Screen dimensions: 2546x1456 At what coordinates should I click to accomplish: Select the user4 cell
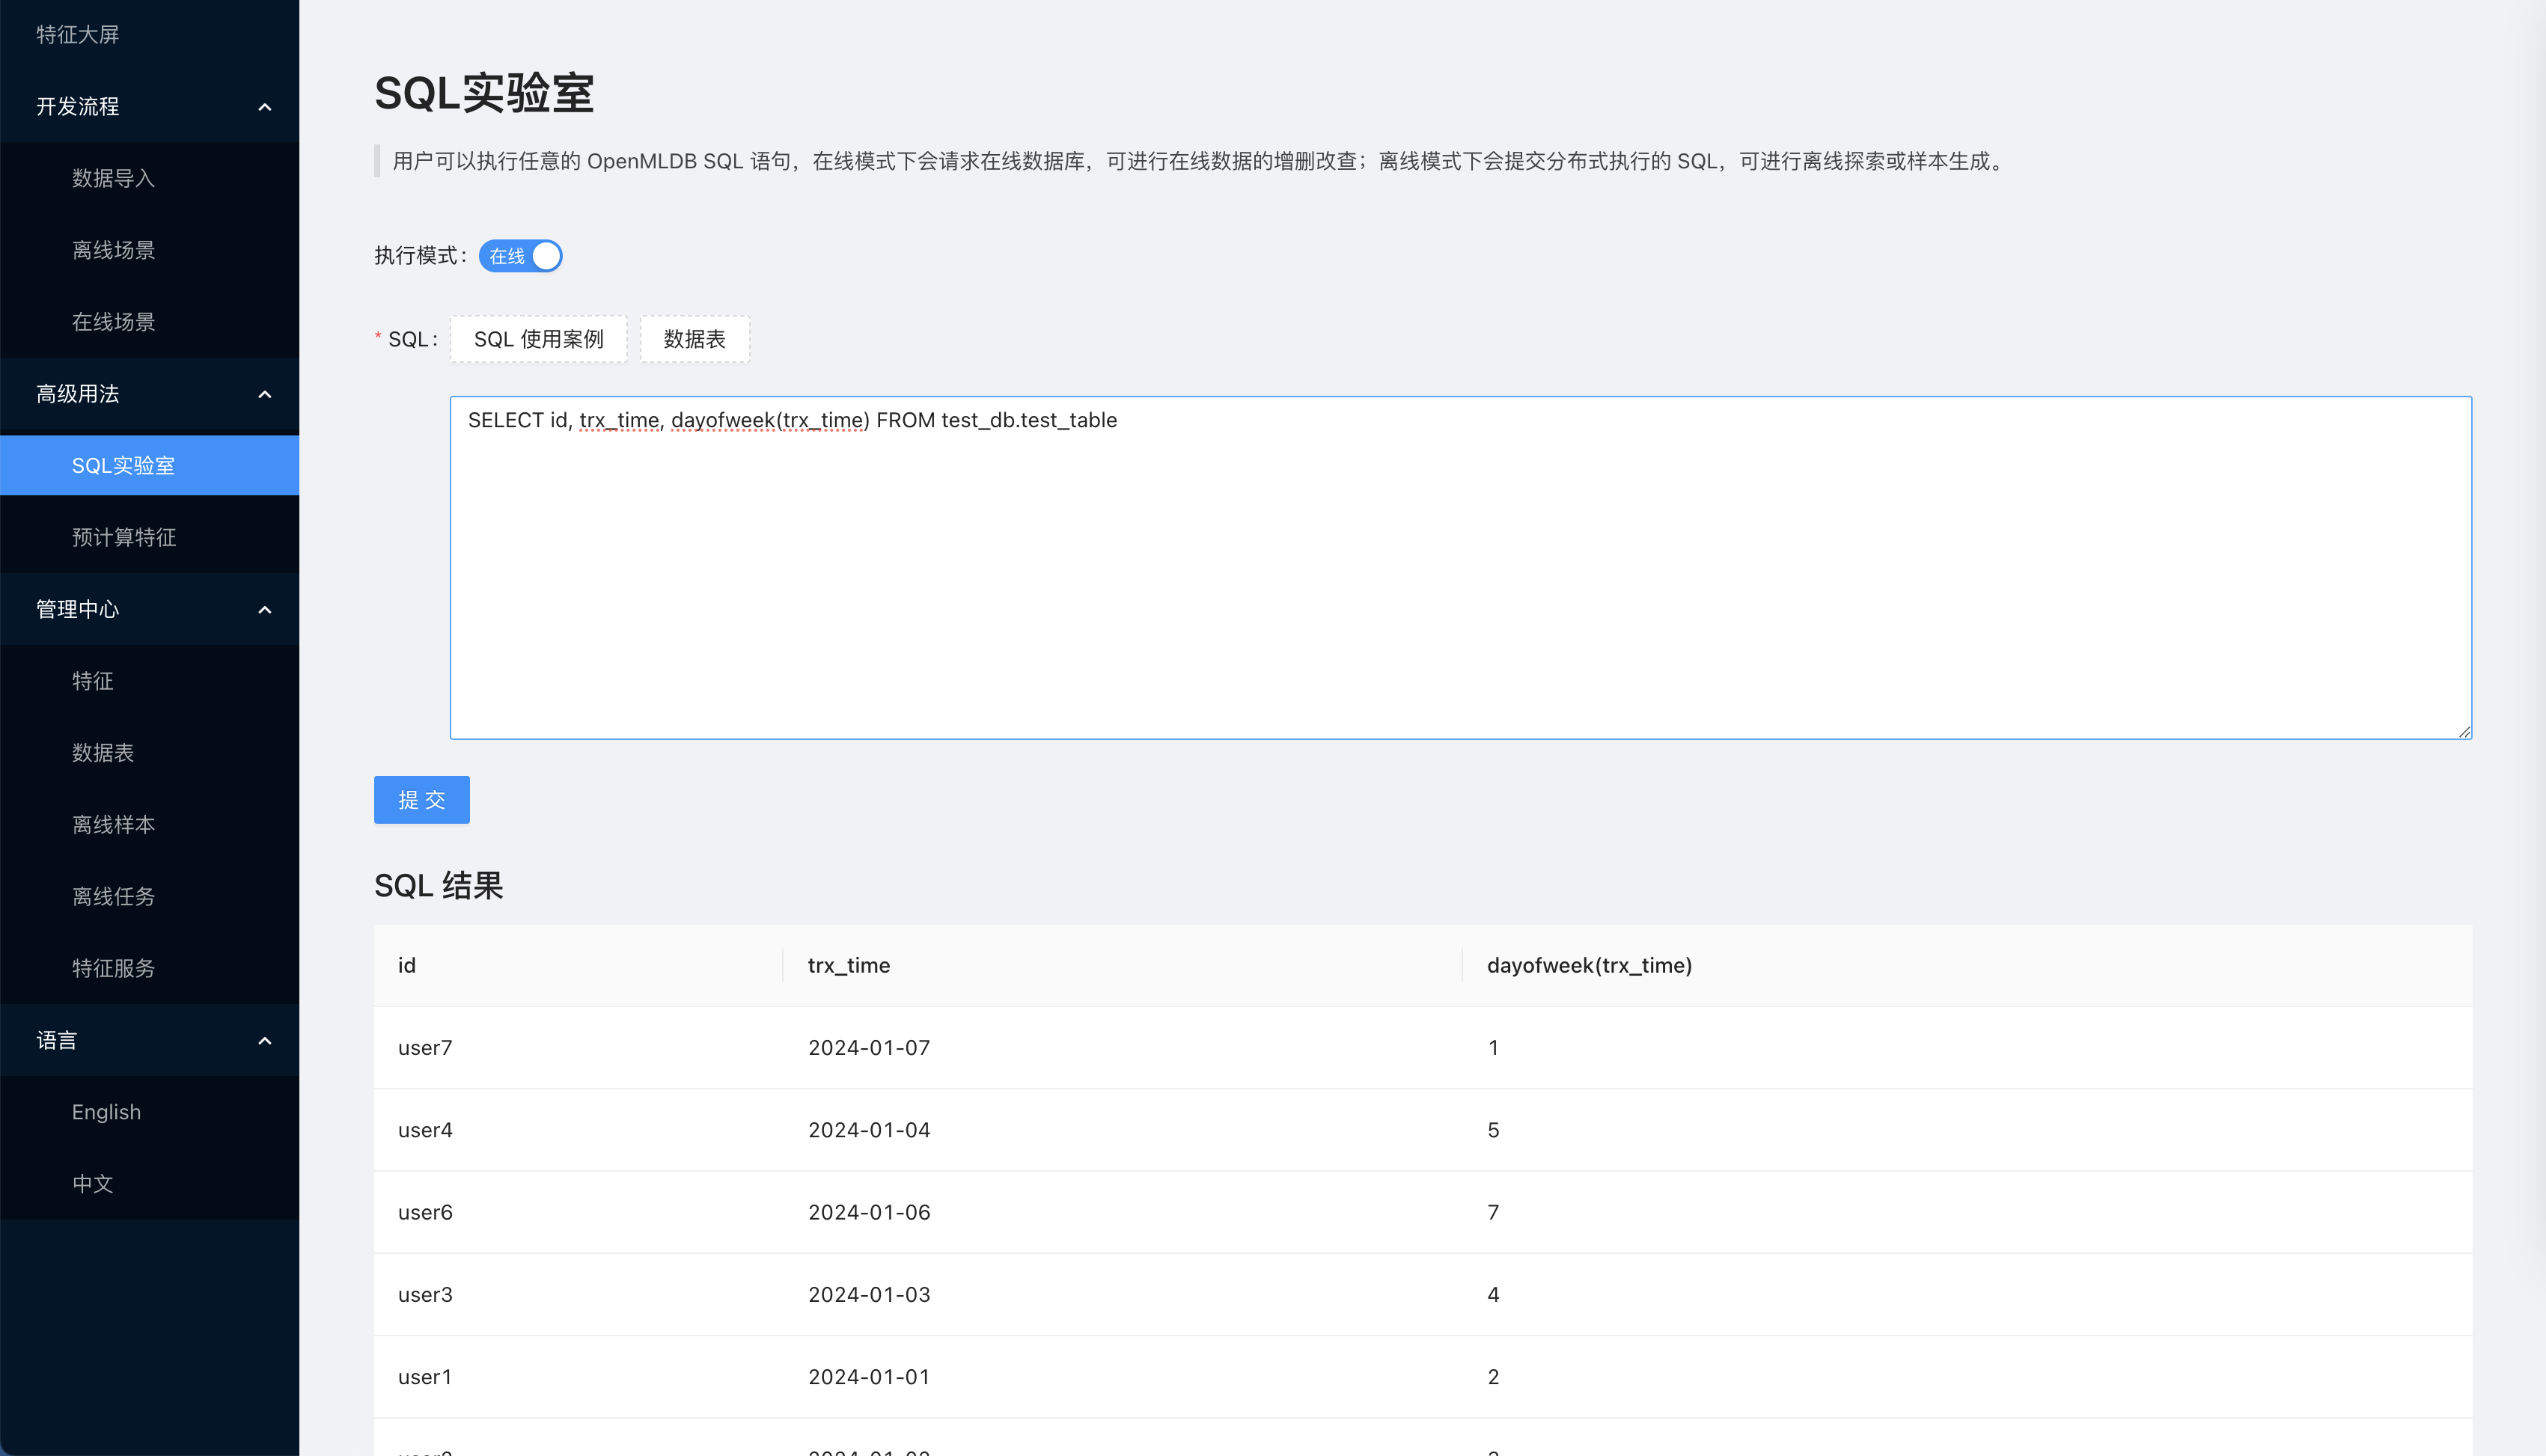pos(578,1130)
